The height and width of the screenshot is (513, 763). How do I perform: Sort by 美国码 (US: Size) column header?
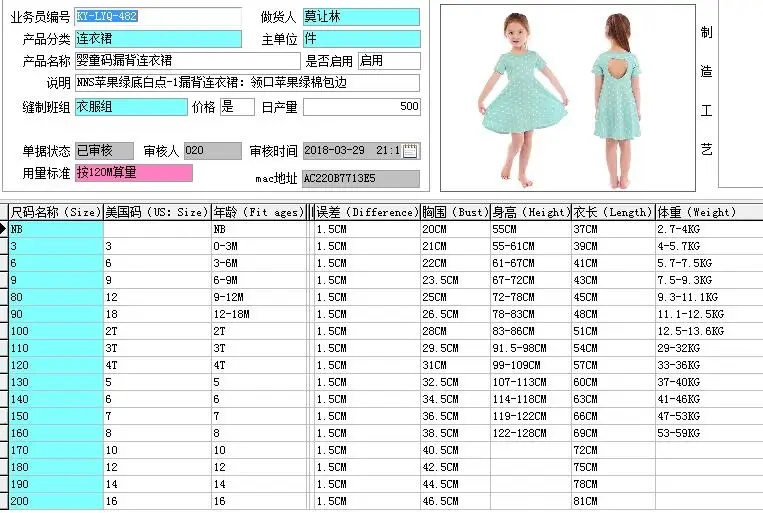click(x=157, y=212)
